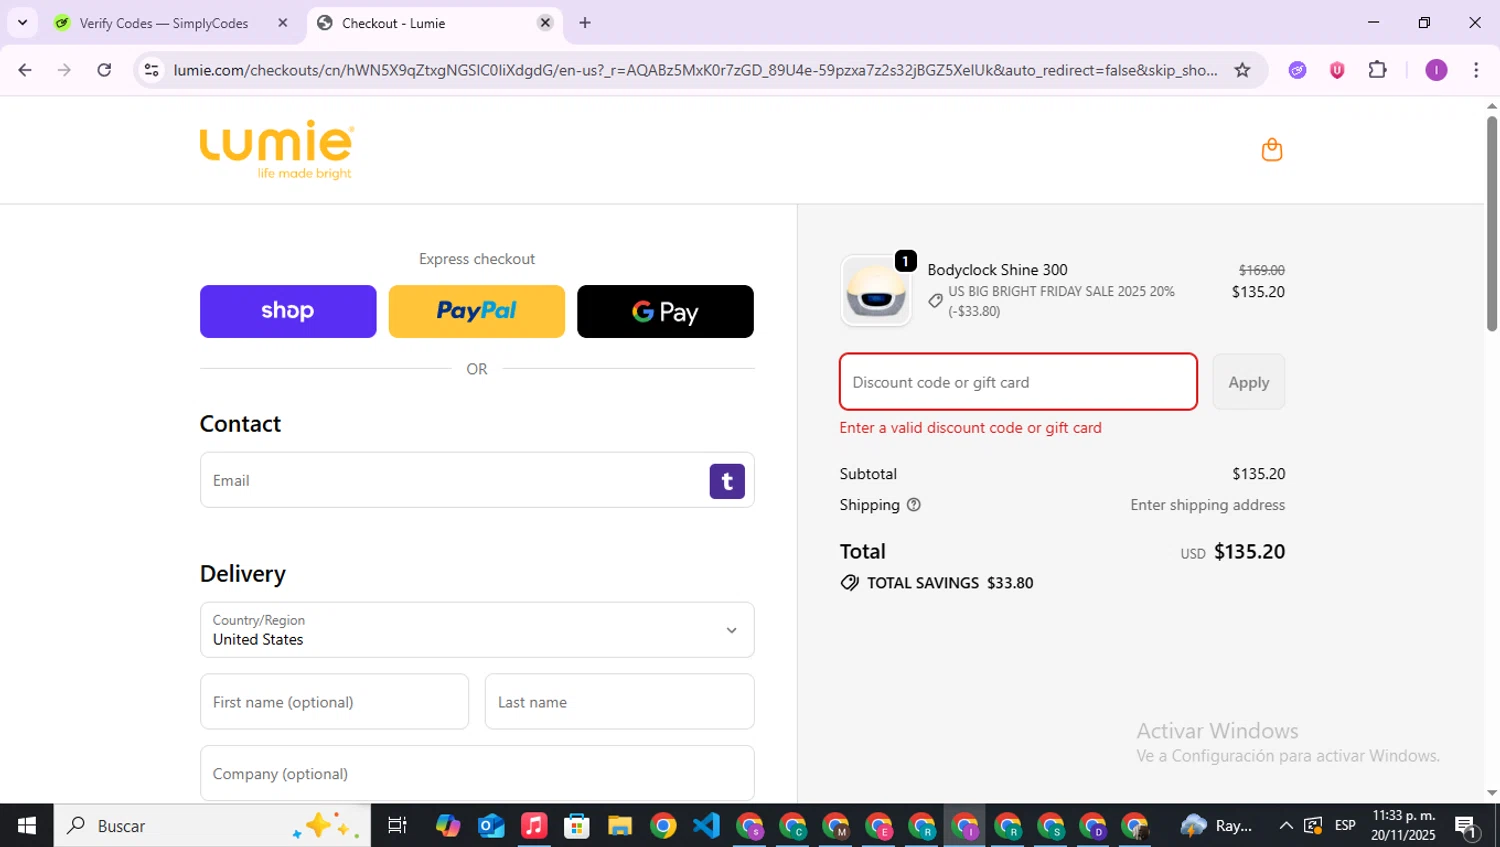
Task: Show hidden system tray icons
Action: coord(1286,826)
